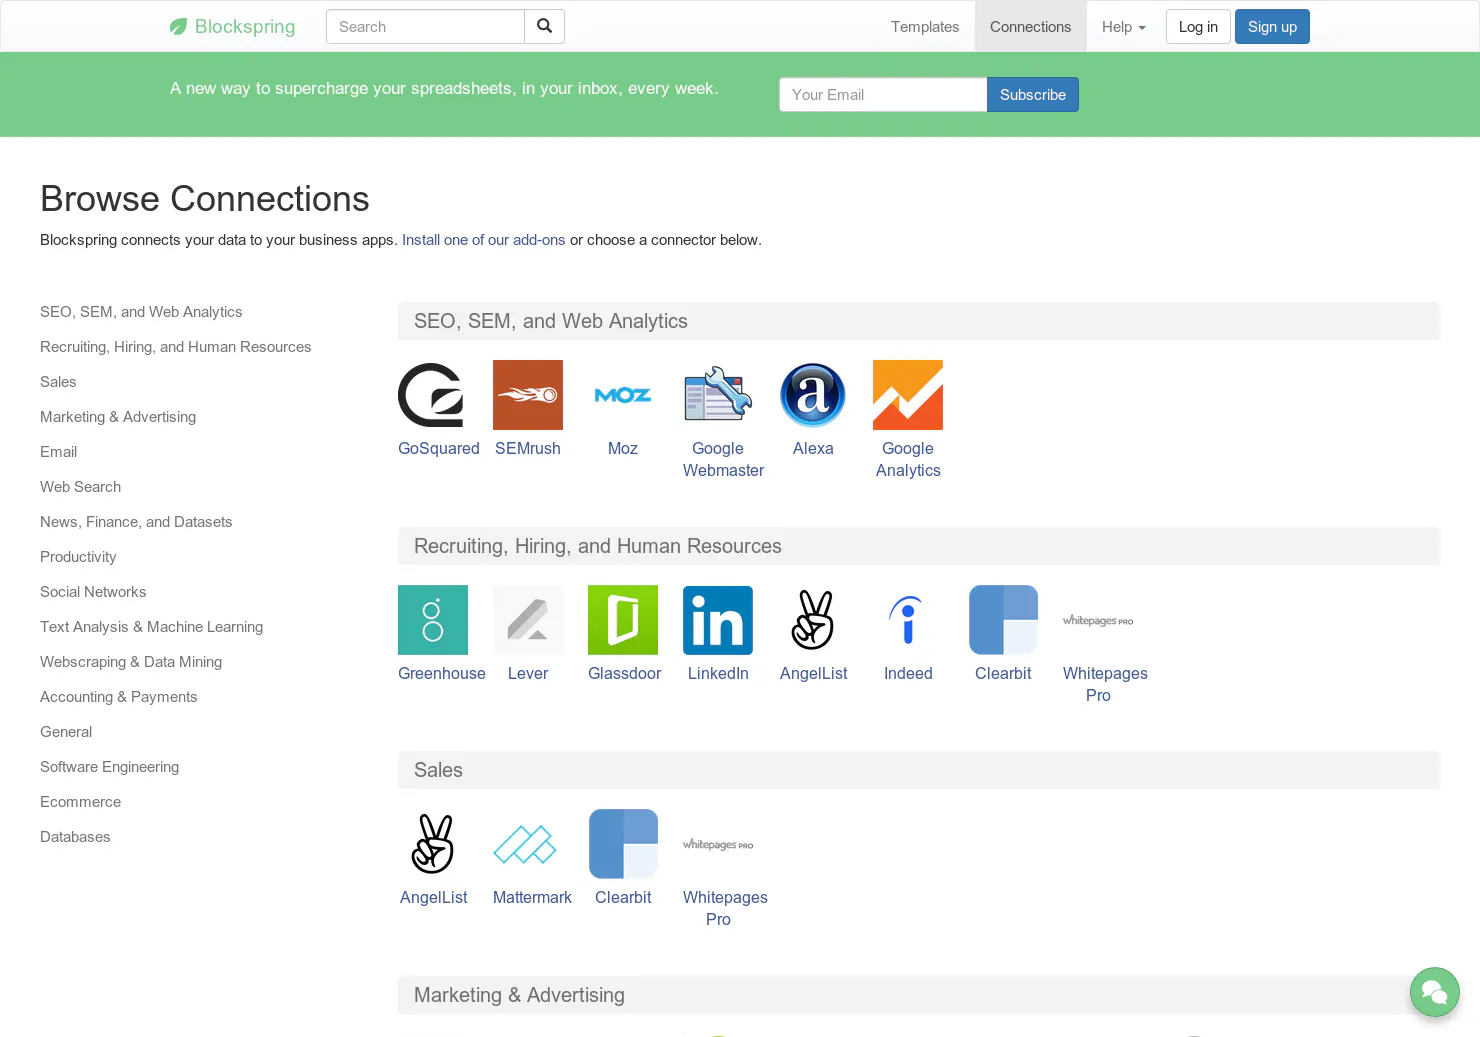Select Text Analysis & Machine Learning
The width and height of the screenshot is (1480, 1037).
click(x=152, y=627)
